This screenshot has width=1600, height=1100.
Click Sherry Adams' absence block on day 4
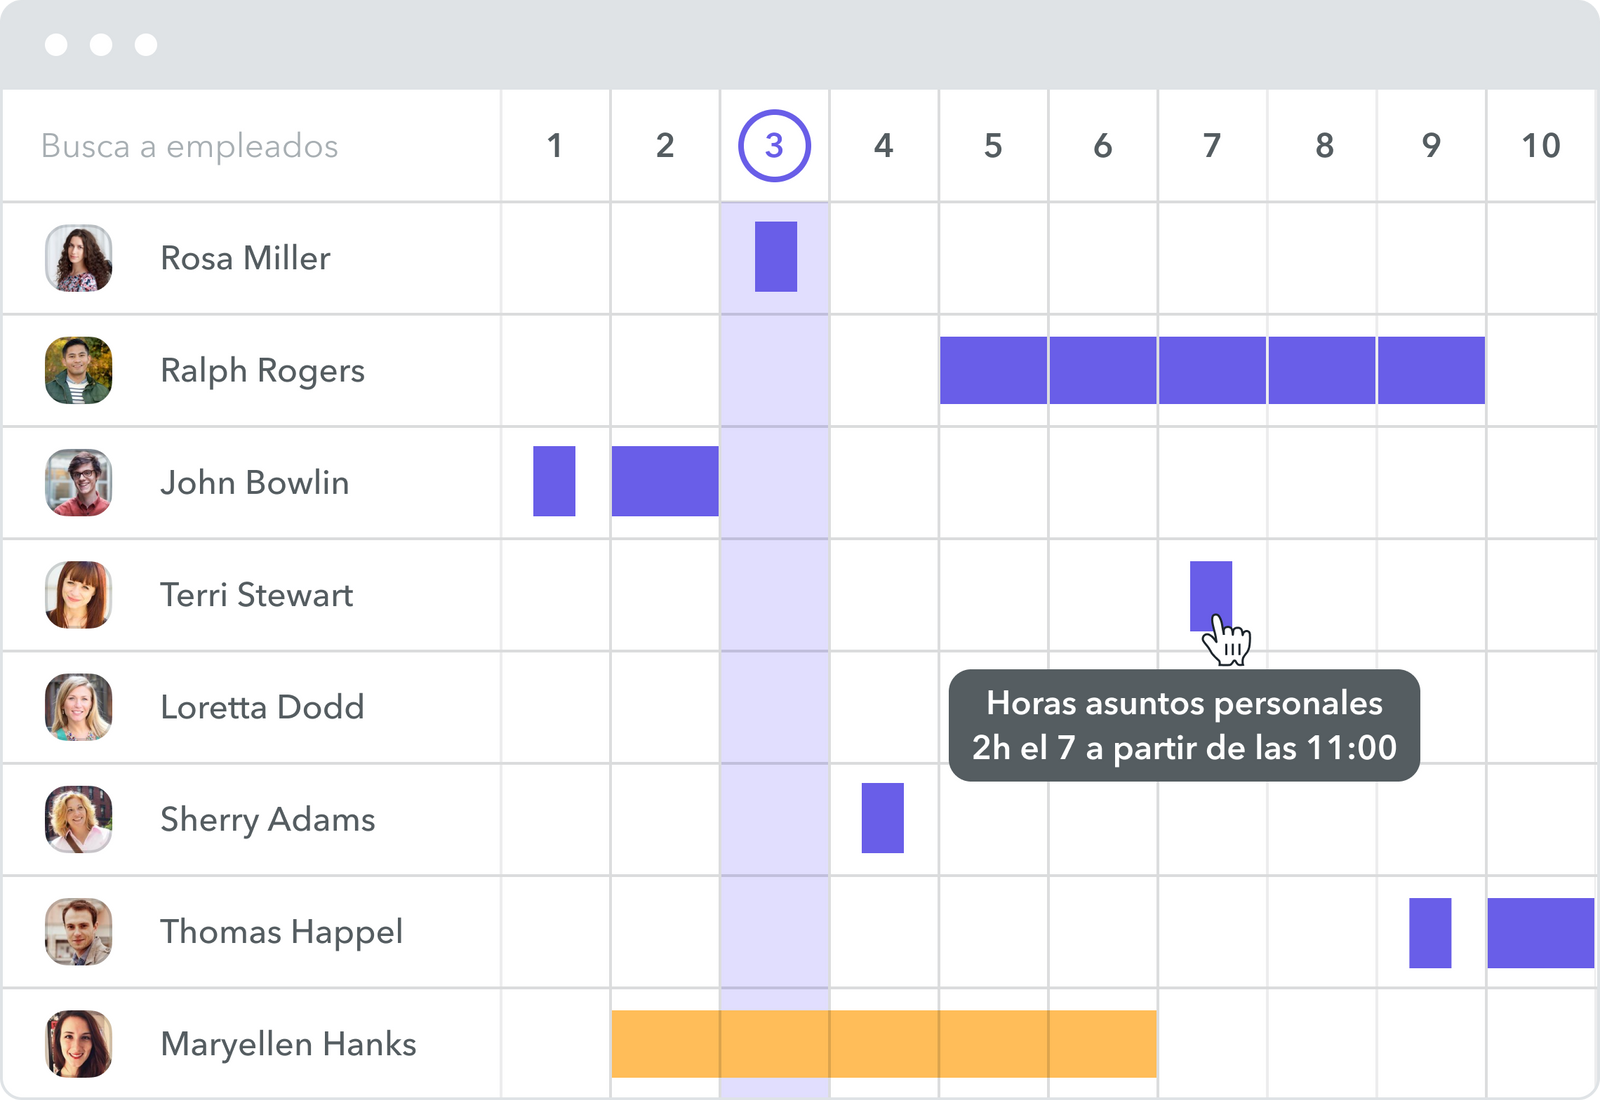[x=882, y=818]
